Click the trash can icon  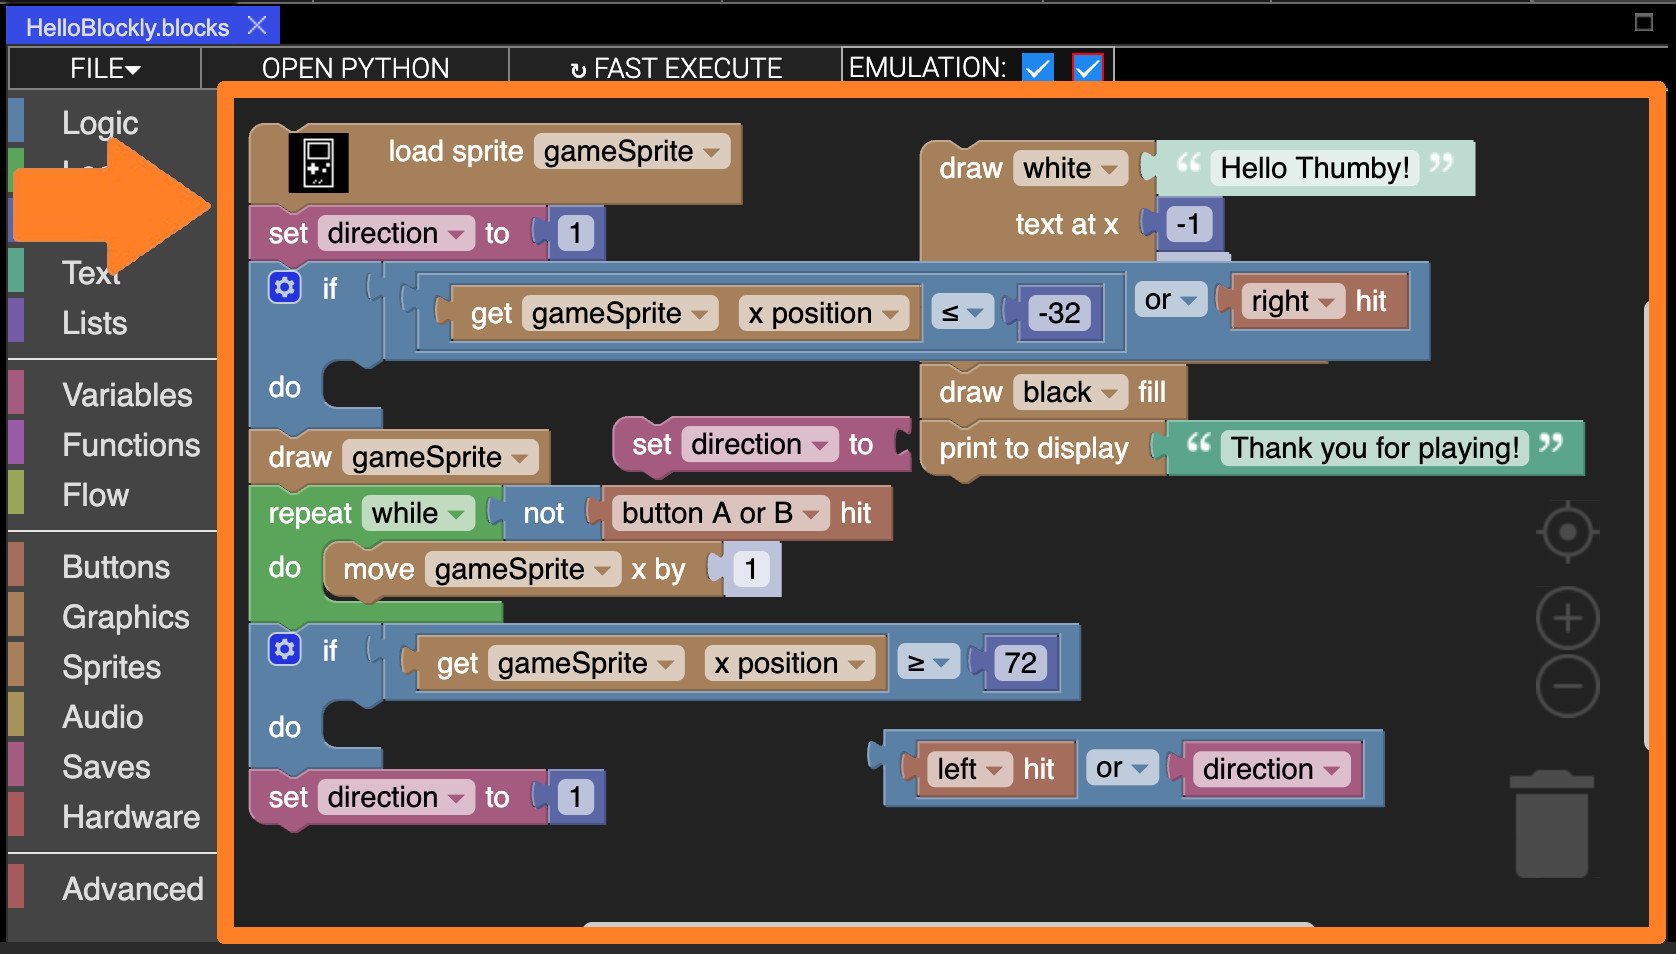(x=1551, y=825)
